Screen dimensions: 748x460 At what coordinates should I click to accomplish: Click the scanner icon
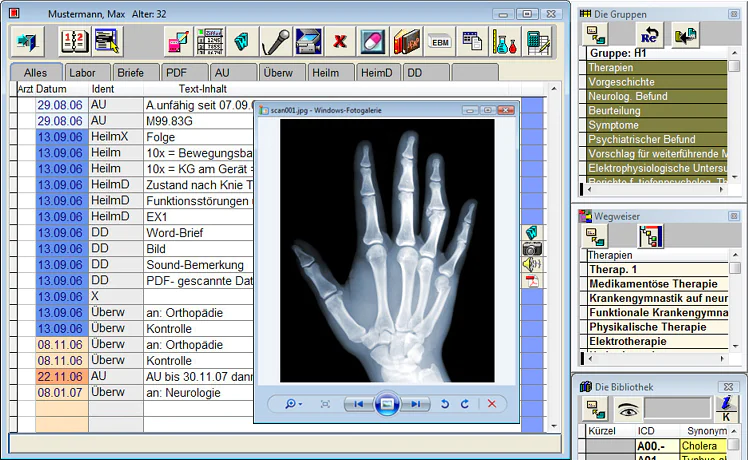tap(308, 42)
